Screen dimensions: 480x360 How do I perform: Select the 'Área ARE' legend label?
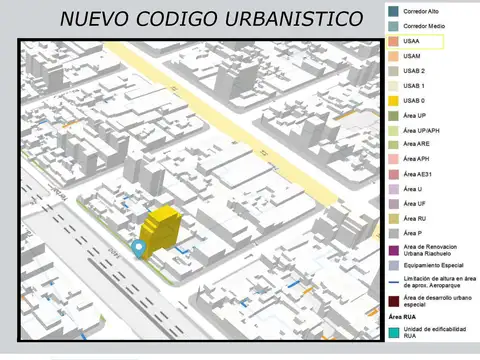coord(416,144)
